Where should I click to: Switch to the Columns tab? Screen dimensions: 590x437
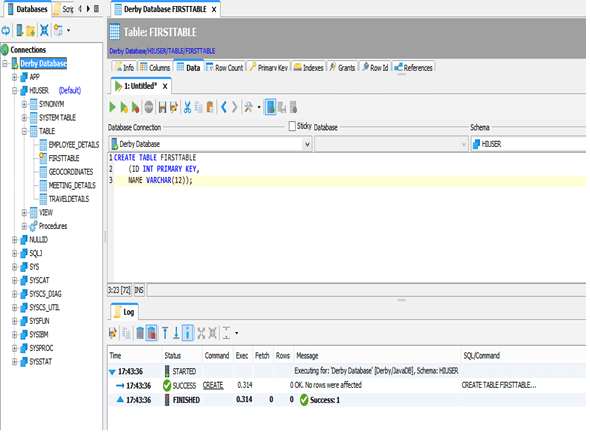click(x=155, y=67)
